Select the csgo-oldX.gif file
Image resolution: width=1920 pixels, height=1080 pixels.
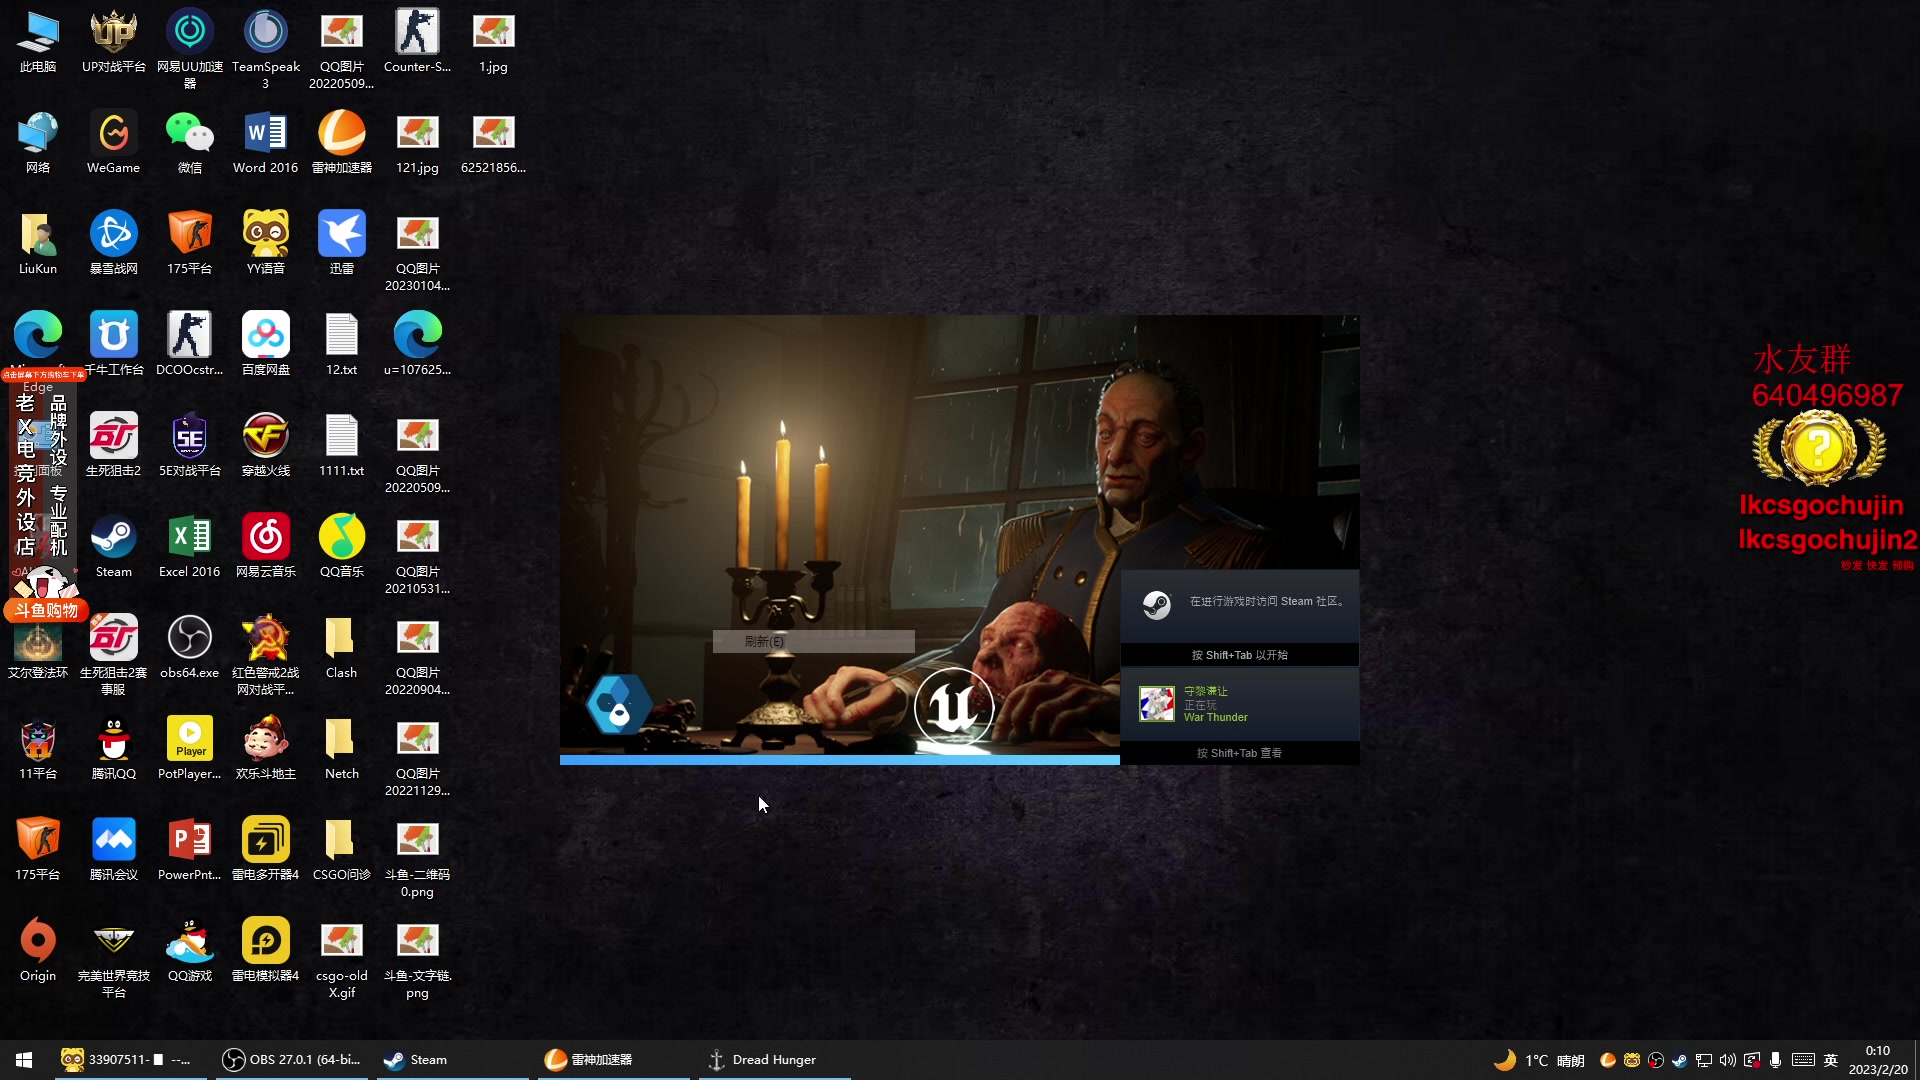(x=342, y=958)
